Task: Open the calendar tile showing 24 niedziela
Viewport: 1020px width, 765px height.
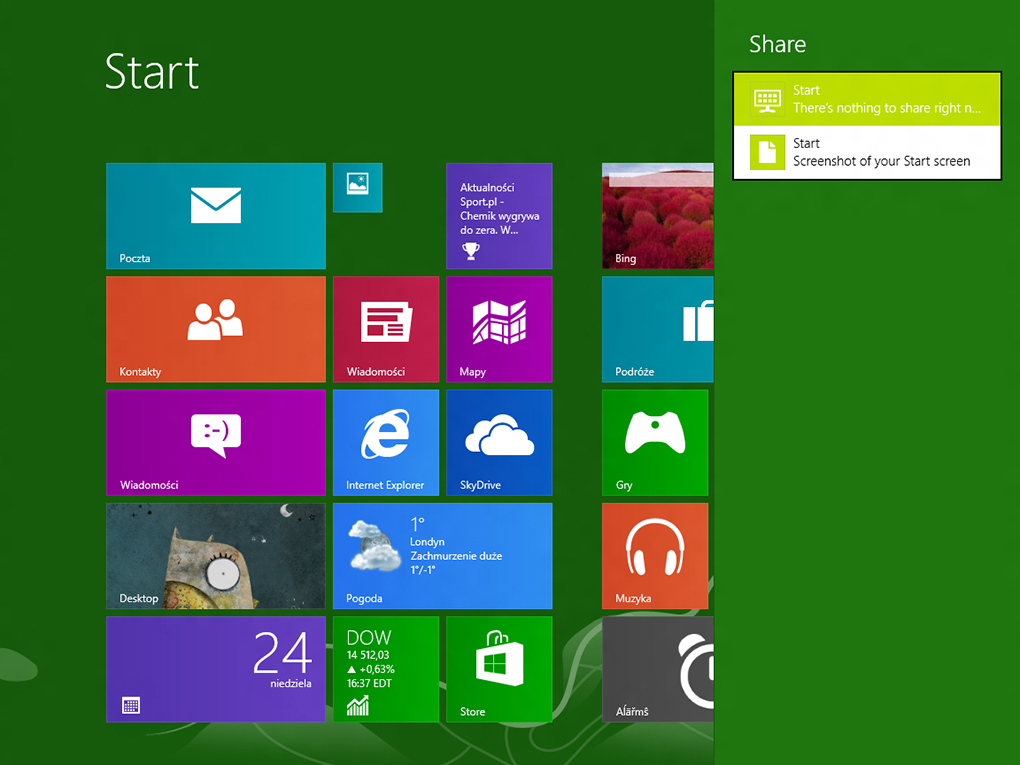Action: click(x=216, y=669)
